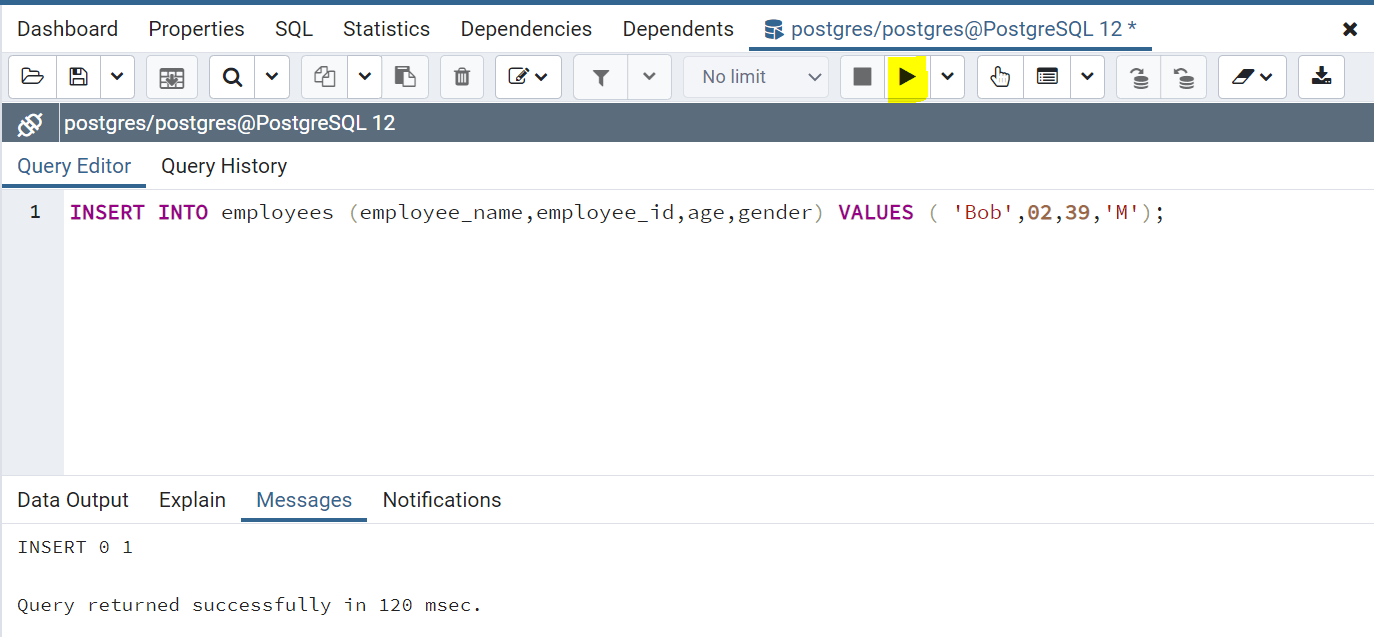Image resolution: width=1374 pixels, height=637 pixels.
Task: Switch to the Statistics tab
Action: point(386,29)
